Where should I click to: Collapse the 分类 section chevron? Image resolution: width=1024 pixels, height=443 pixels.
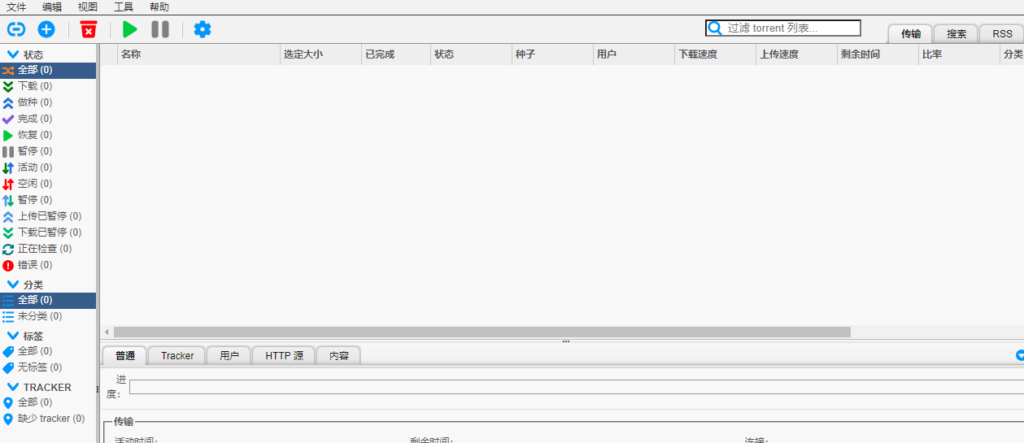coord(13,284)
